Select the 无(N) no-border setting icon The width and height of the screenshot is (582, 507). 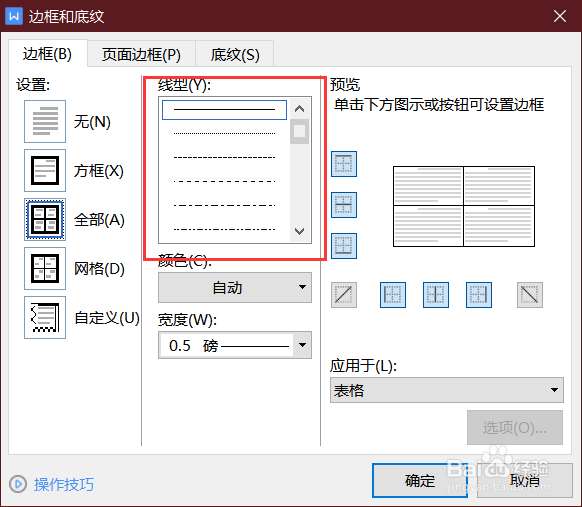[x=45, y=121]
